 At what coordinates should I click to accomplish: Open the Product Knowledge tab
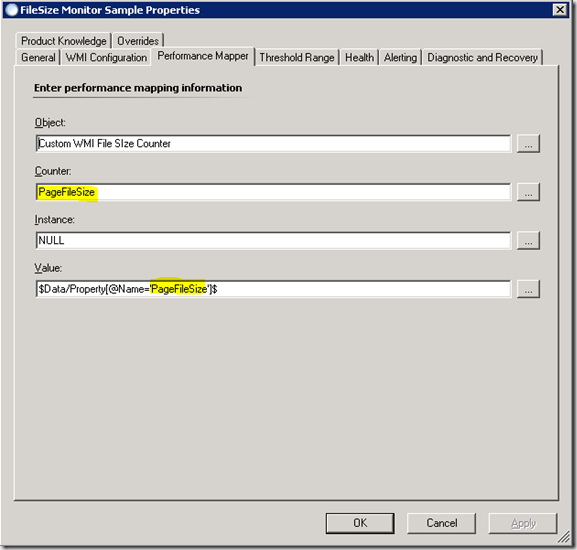tap(63, 41)
